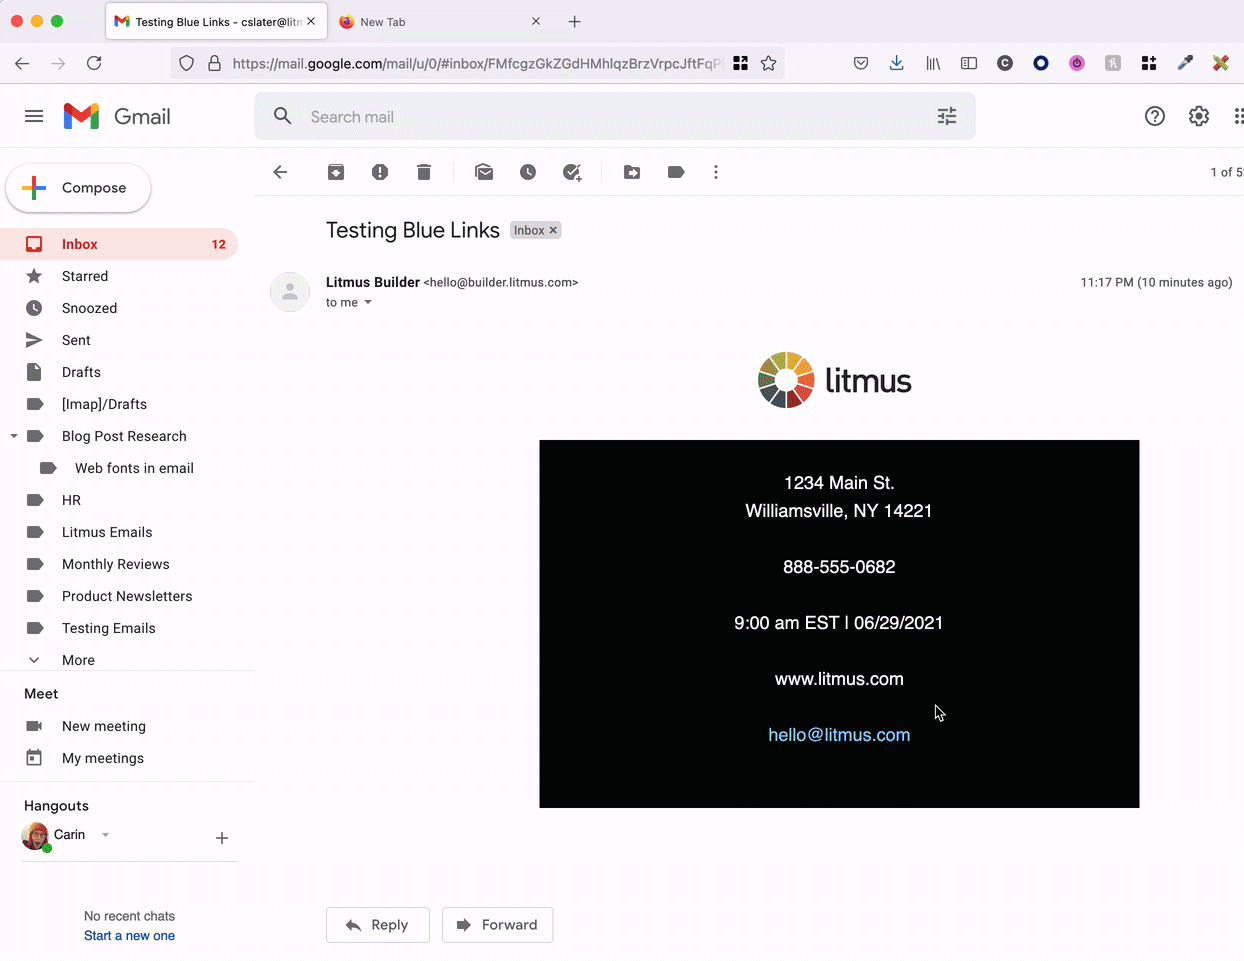Close the Testing Blue Links tab
The height and width of the screenshot is (961, 1244).
tap(311, 21)
